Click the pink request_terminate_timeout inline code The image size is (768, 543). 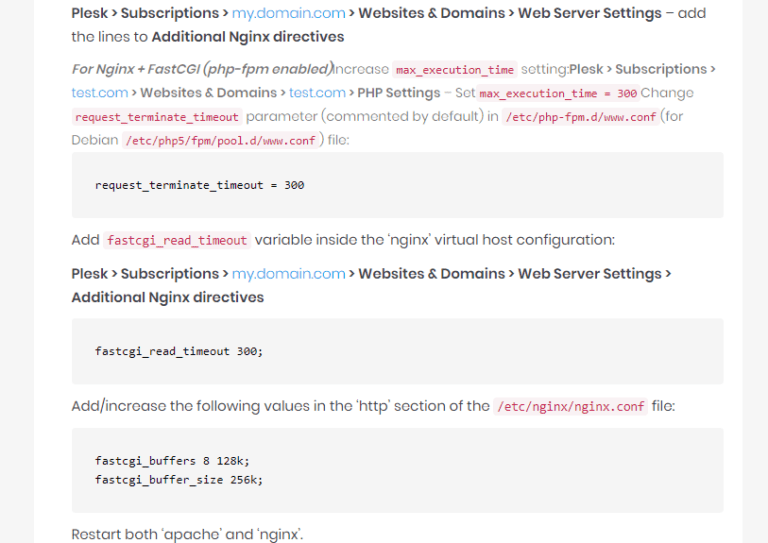[157, 117]
